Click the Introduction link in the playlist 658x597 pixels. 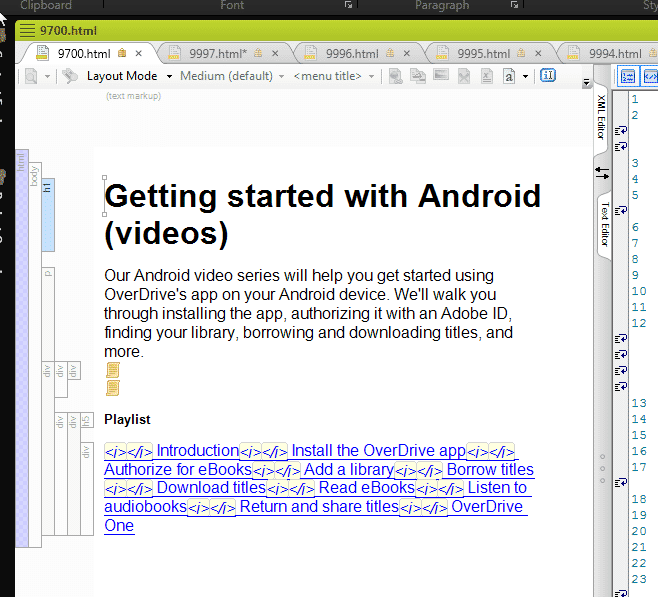point(198,451)
